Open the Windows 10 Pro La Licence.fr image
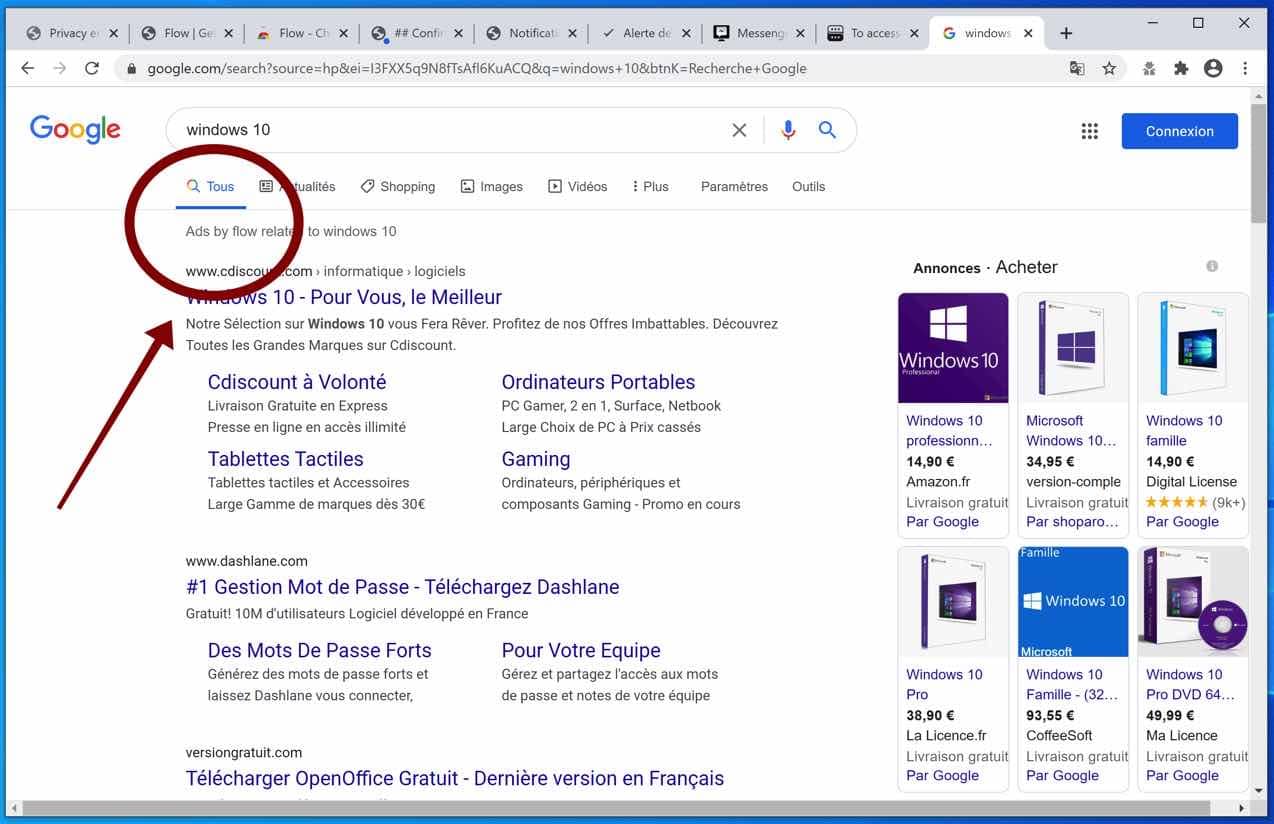Viewport: 1274px width, 824px height. [953, 602]
